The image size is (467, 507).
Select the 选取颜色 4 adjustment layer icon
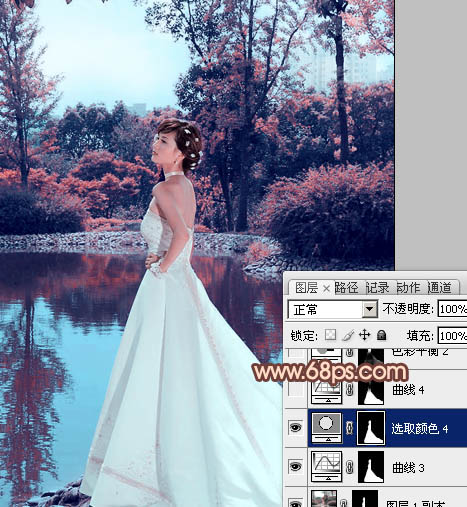(326, 427)
